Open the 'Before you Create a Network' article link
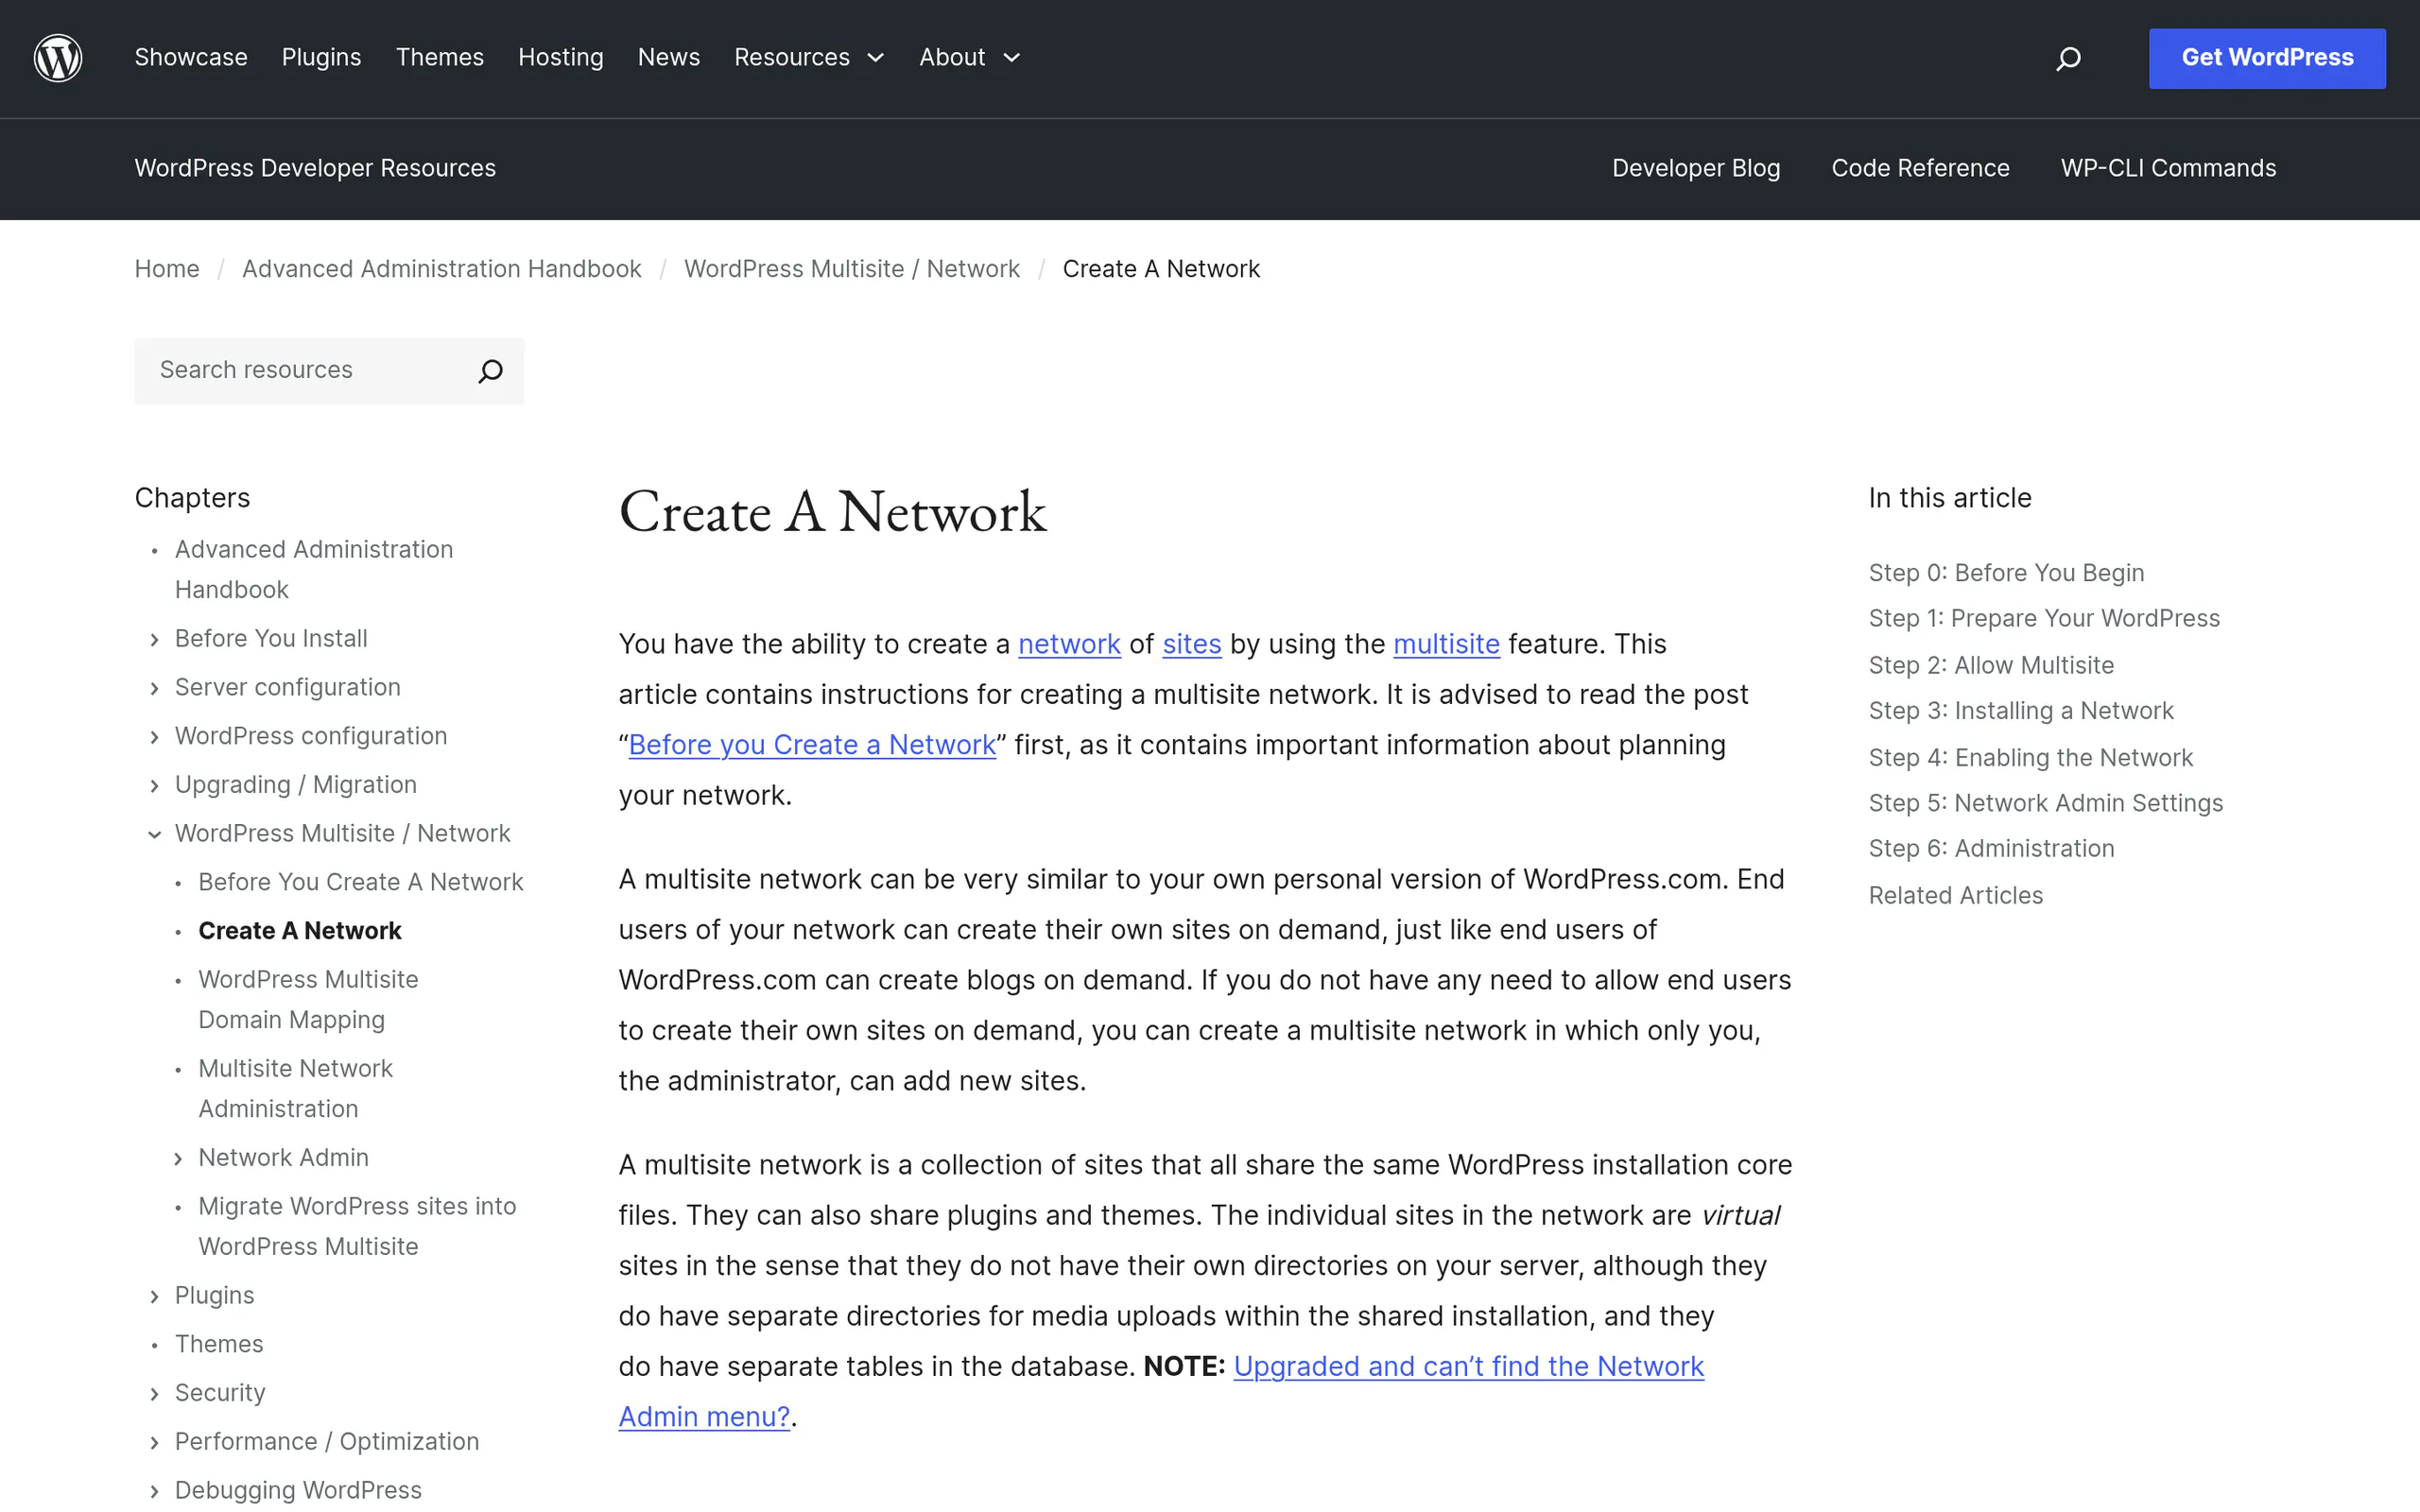 812,745
